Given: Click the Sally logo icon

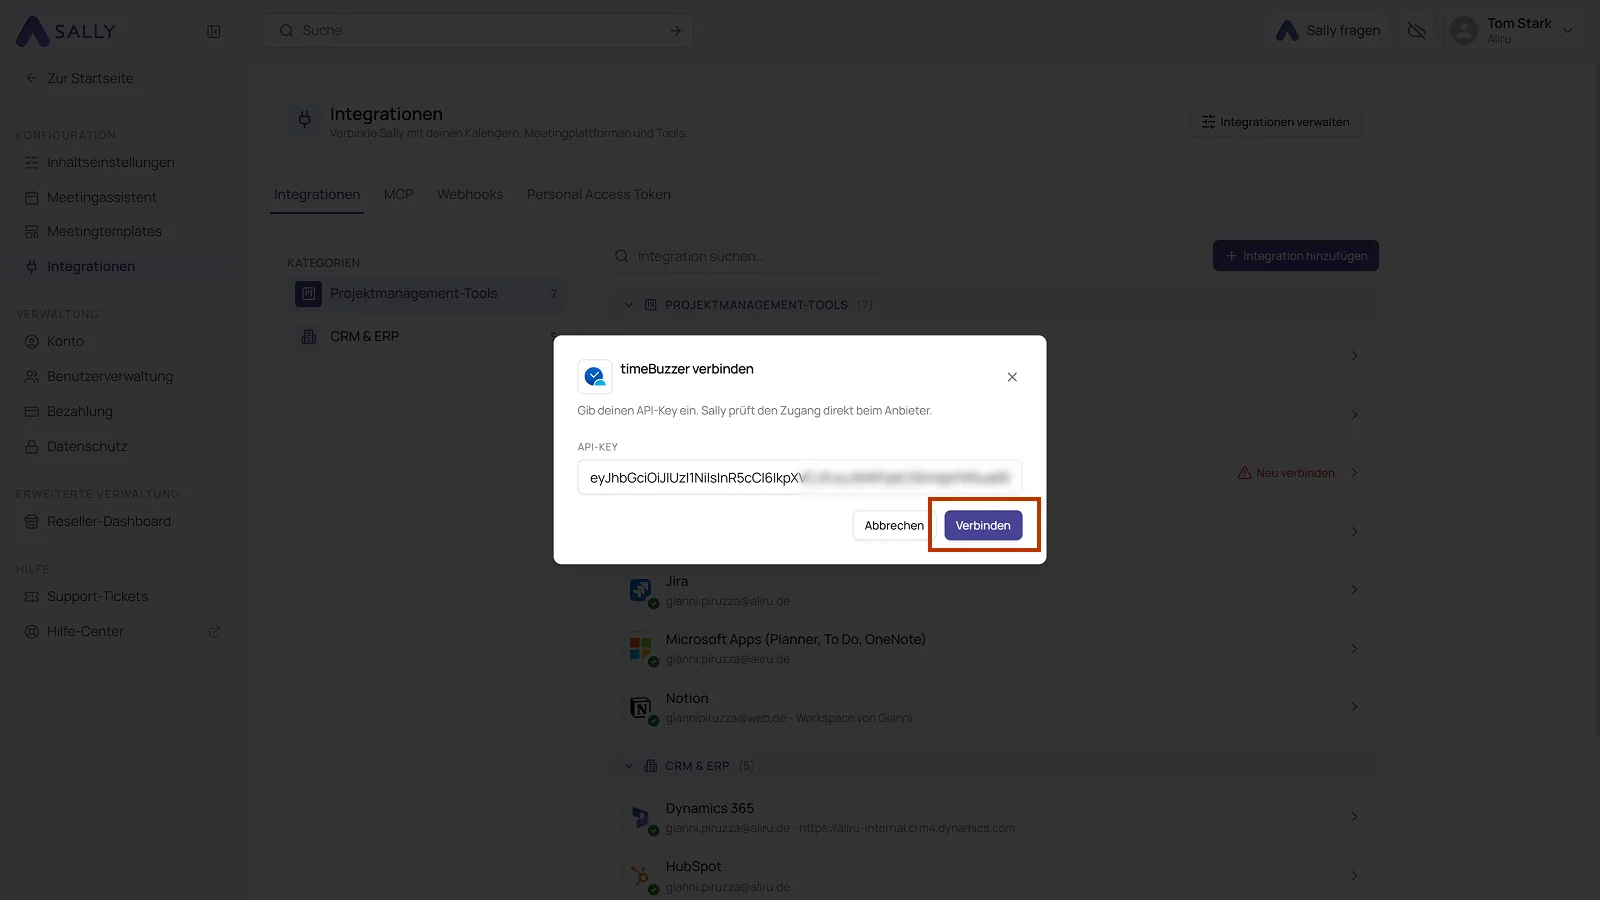Looking at the screenshot, I should pos(33,31).
